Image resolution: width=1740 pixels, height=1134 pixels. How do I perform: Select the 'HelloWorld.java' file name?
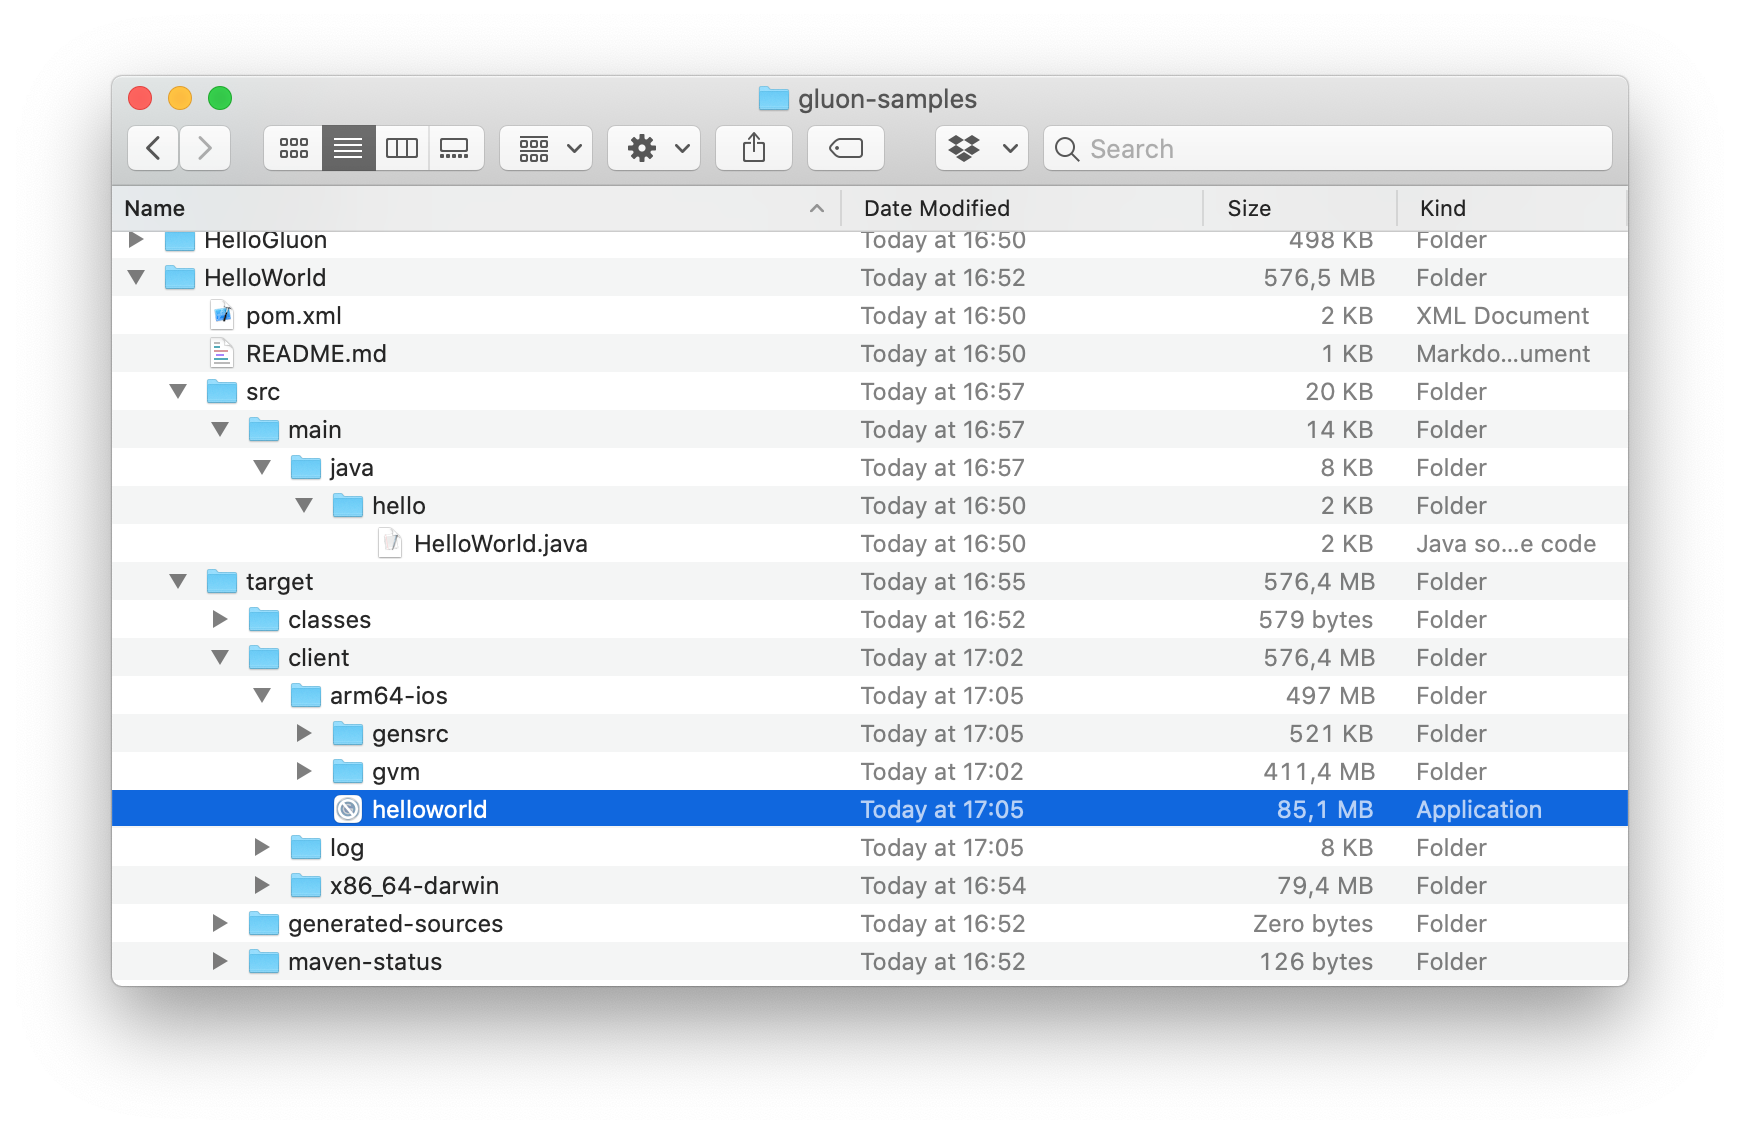pyautogui.click(x=501, y=544)
